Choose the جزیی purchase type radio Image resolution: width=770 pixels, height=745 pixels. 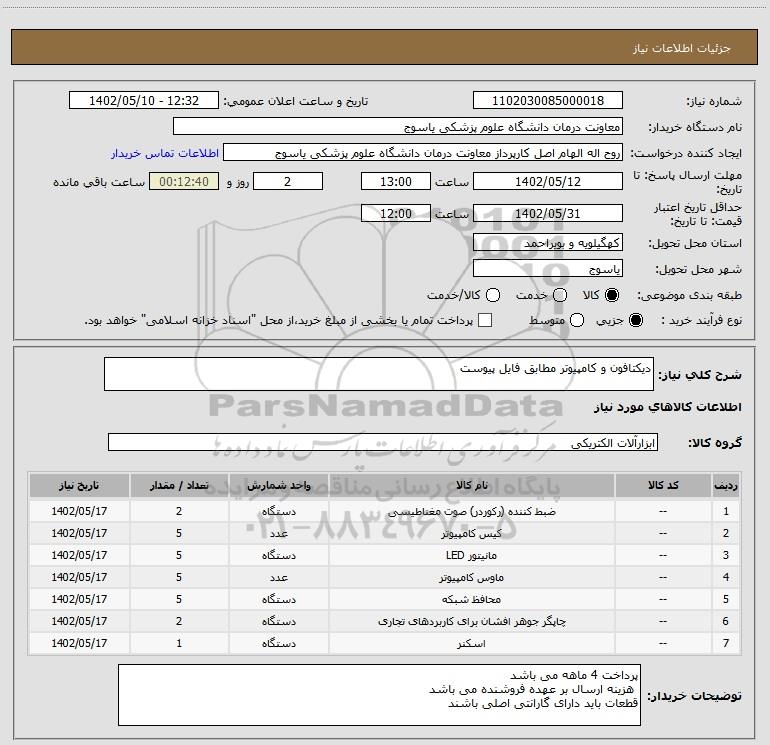[635, 320]
